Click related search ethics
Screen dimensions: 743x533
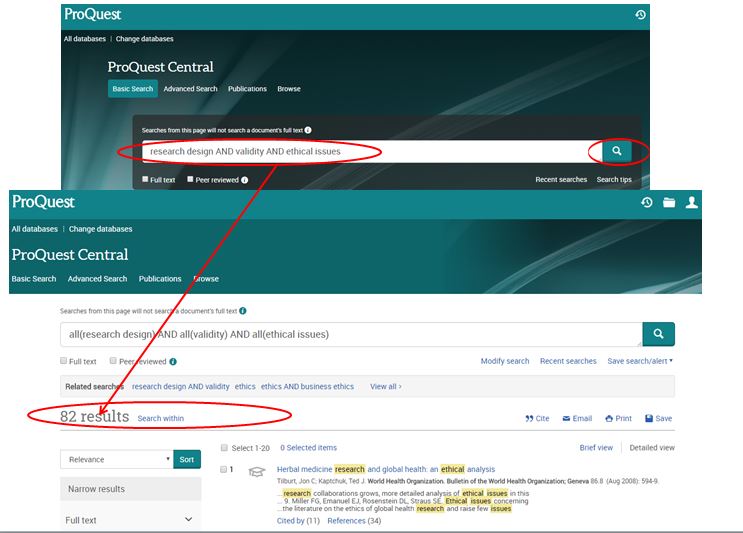point(245,387)
